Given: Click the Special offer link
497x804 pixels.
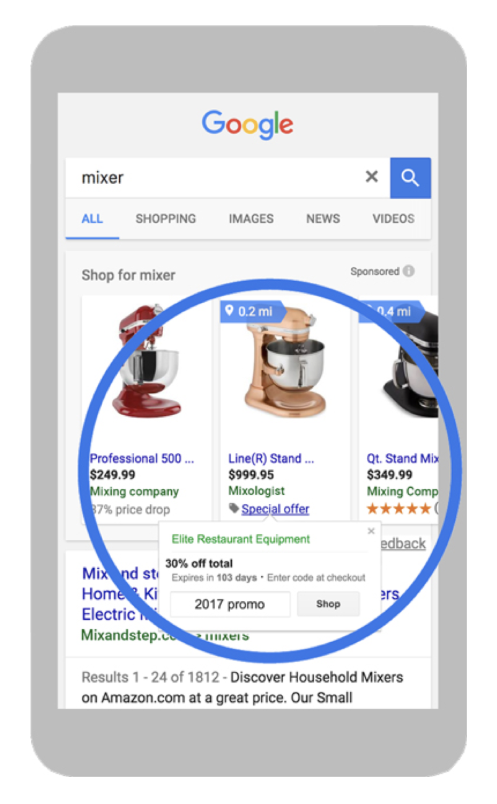Looking at the screenshot, I should [x=275, y=509].
